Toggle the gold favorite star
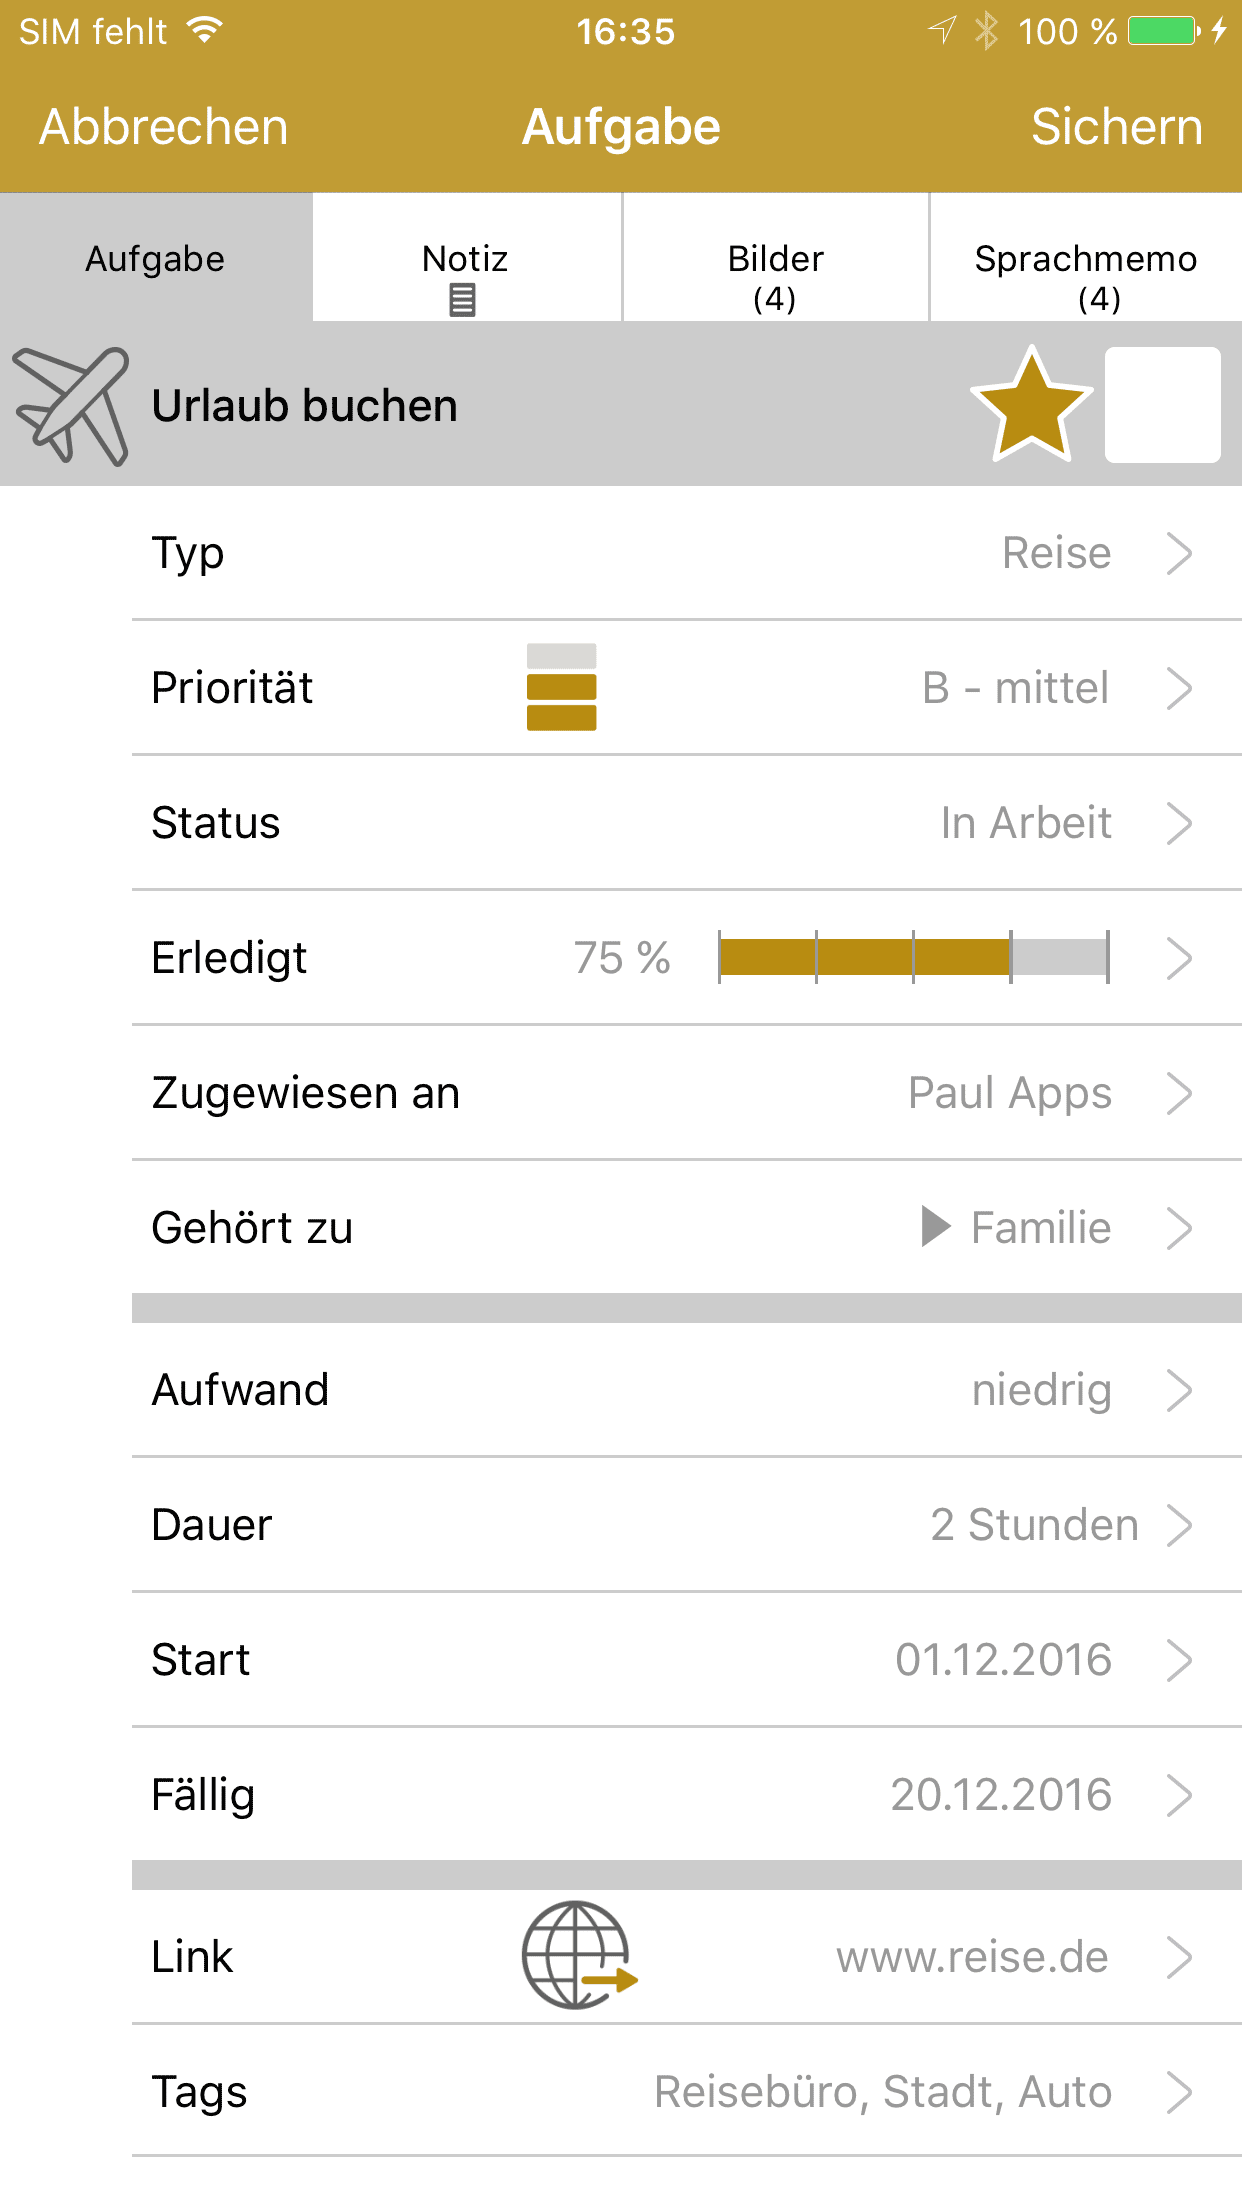The height and width of the screenshot is (2208, 1242). pos(1031,406)
